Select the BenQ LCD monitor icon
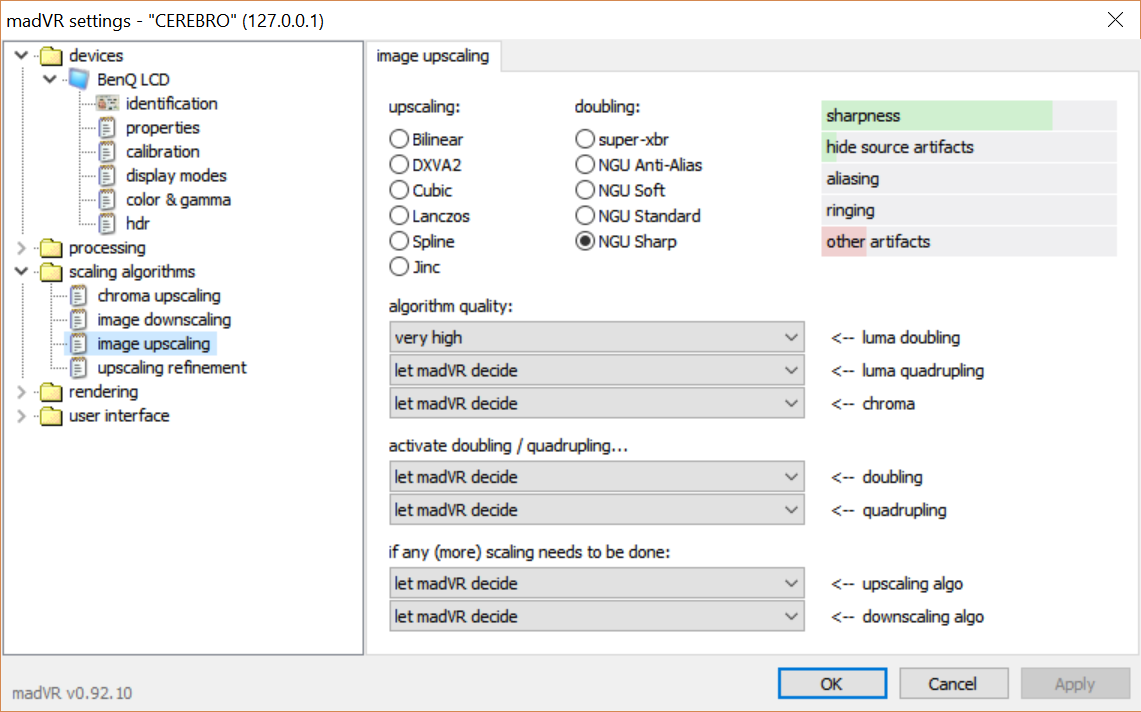 (79, 79)
